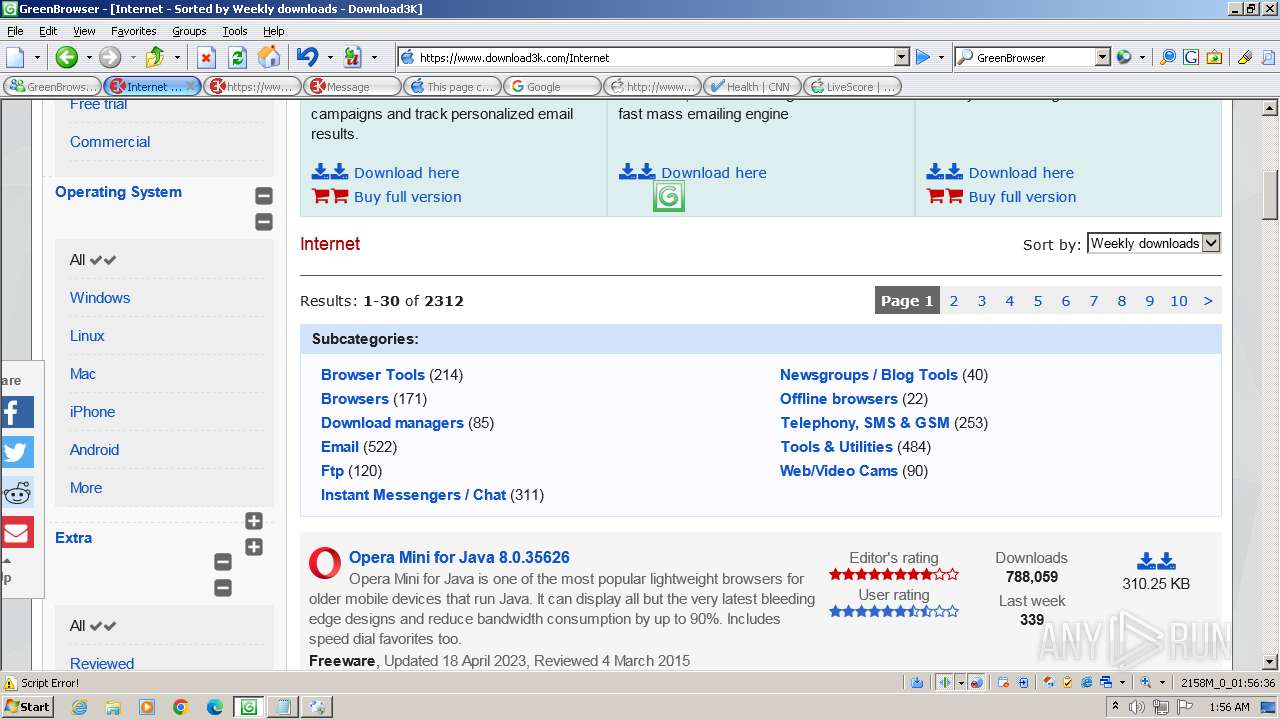Click the New page toolbar icon
Viewport: 1280px width, 720px height.
pyautogui.click(x=15, y=57)
